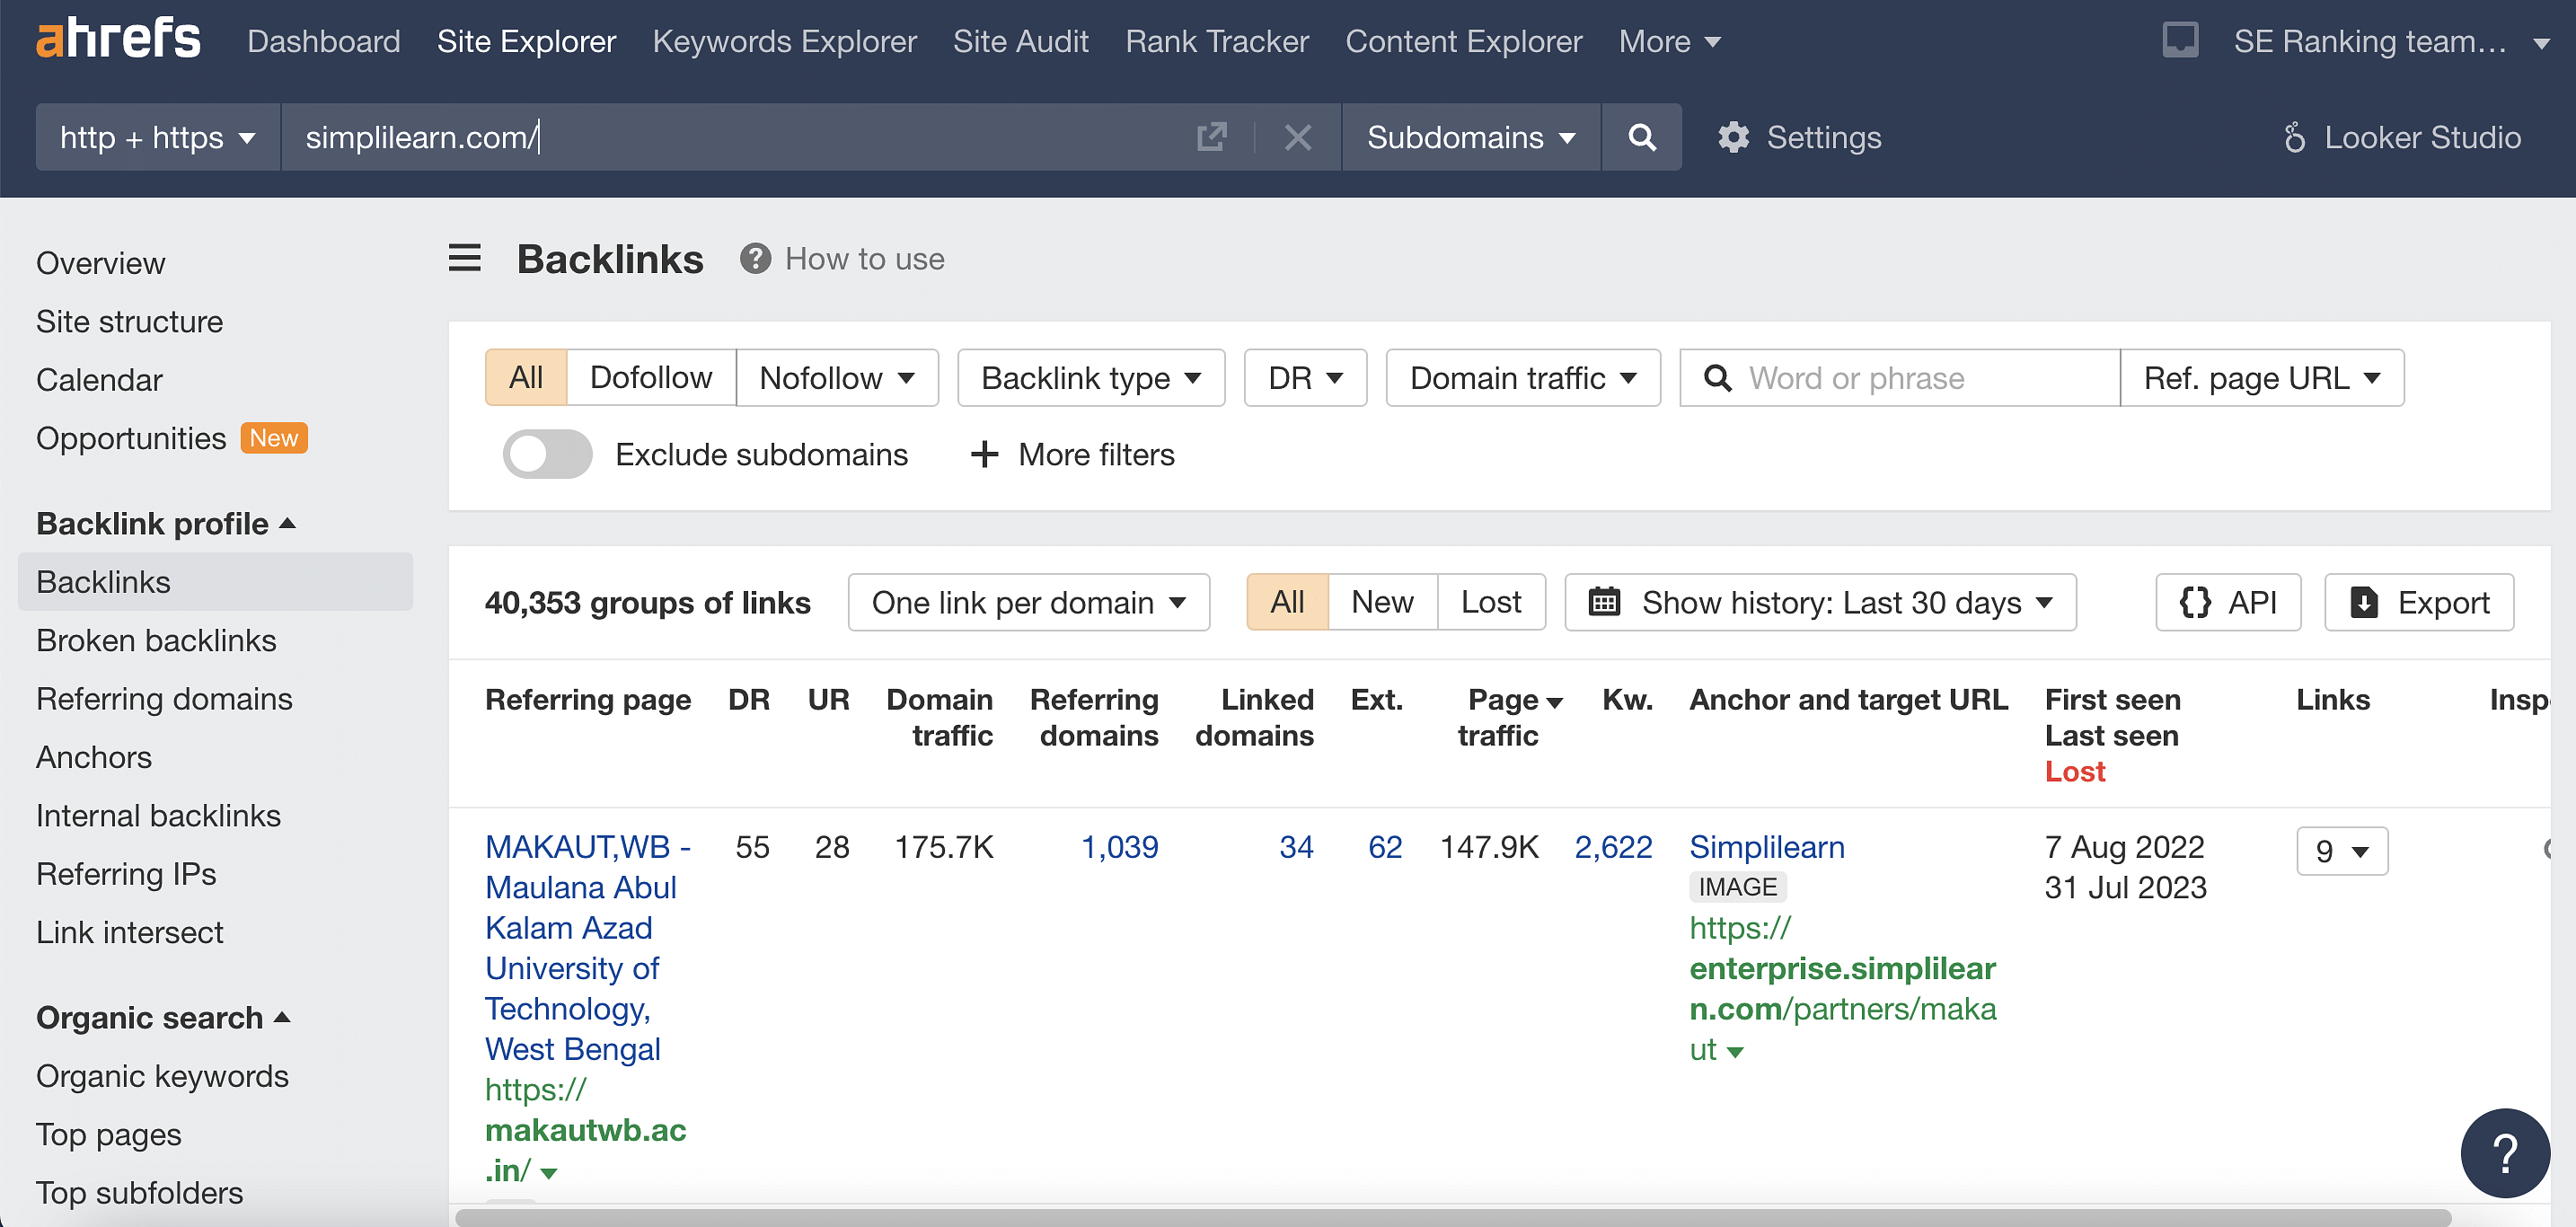The height and width of the screenshot is (1227, 2576).
Task: Click the Word or phrase search field
Action: (1899, 377)
